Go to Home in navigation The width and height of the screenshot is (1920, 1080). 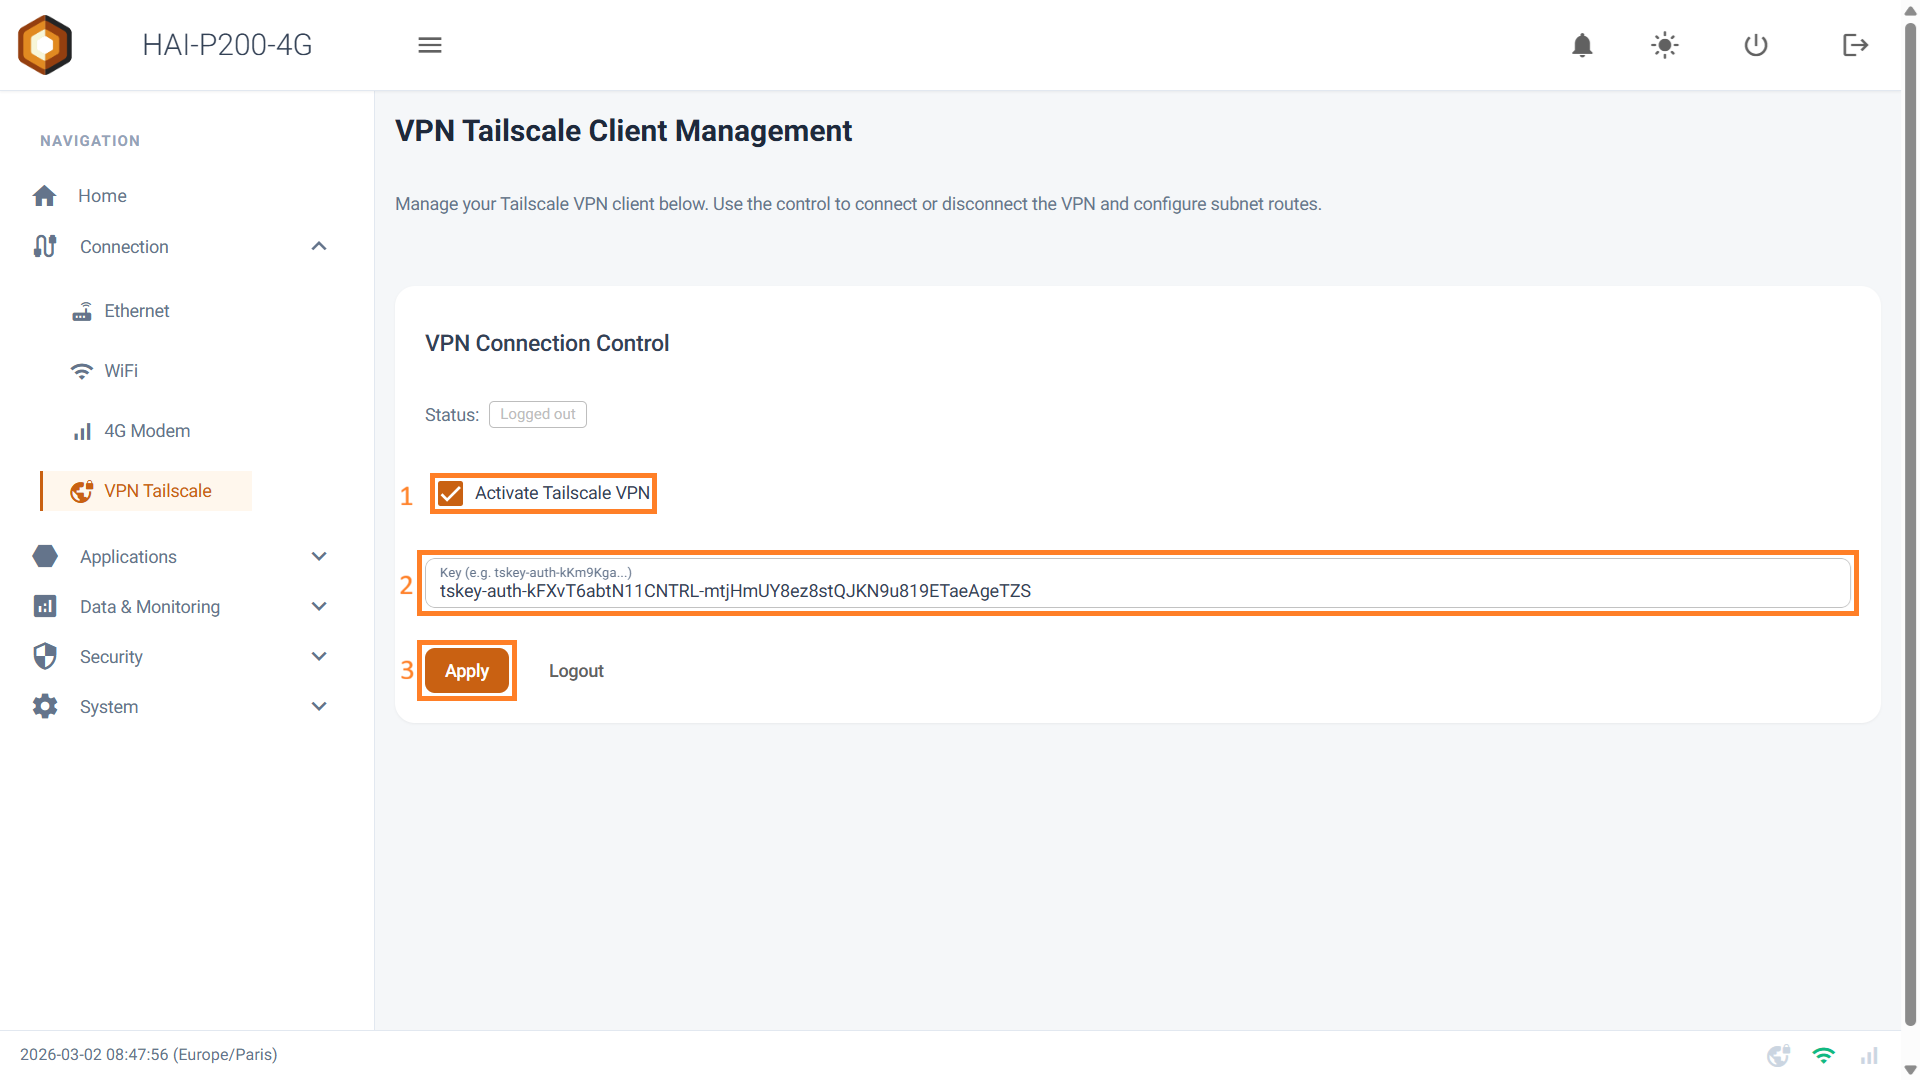102,196
